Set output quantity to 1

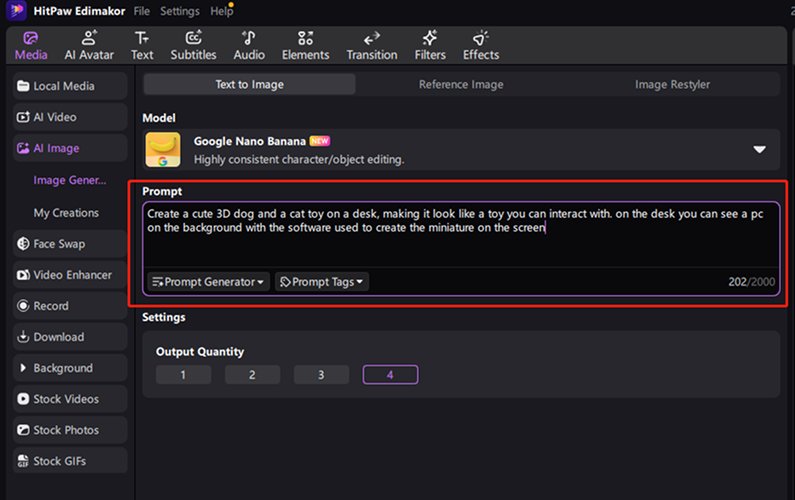tap(183, 375)
